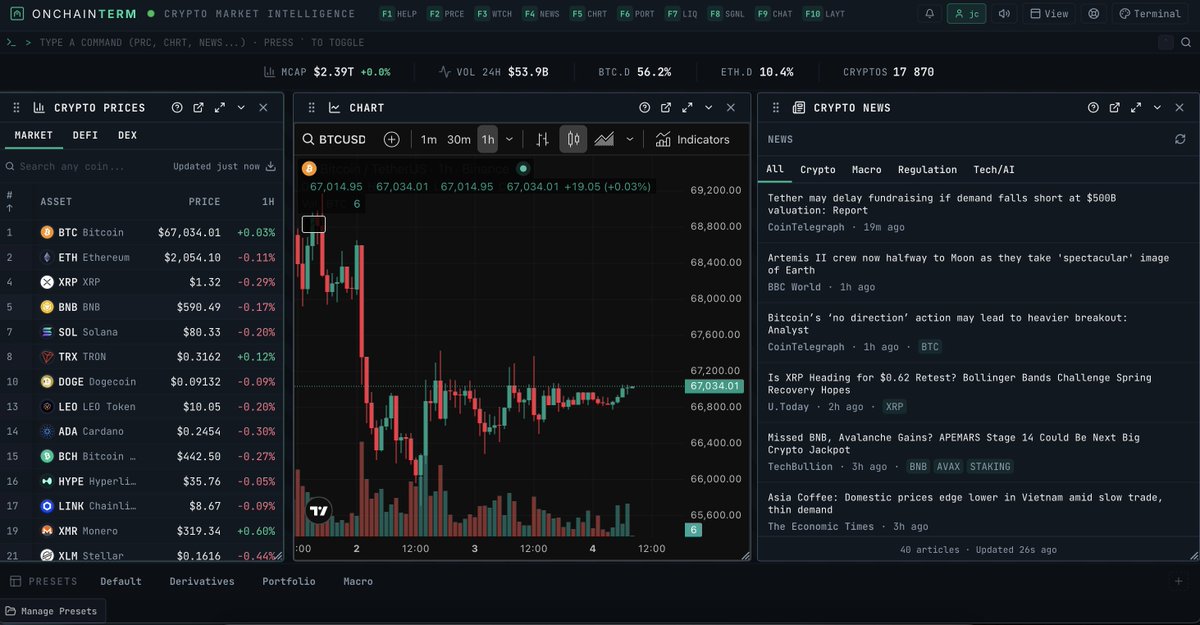The width and height of the screenshot is (1200, 625).
Task: Open the View layout menu
Action: click(x=1049, y=14)
